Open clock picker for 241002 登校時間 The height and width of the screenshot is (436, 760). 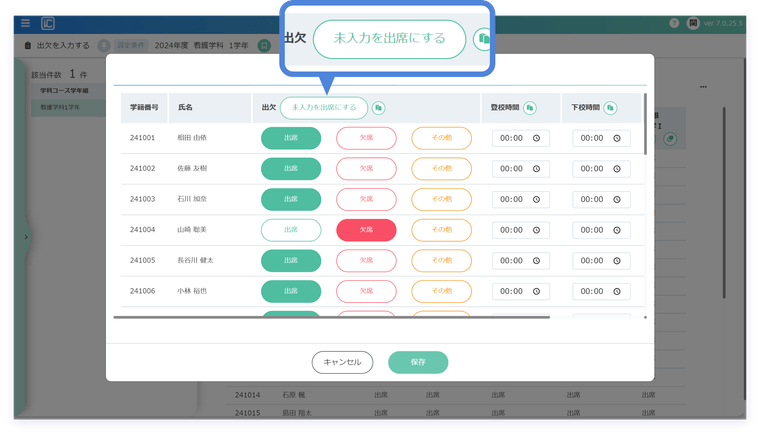pyautogui.click(x=537, y=169)
